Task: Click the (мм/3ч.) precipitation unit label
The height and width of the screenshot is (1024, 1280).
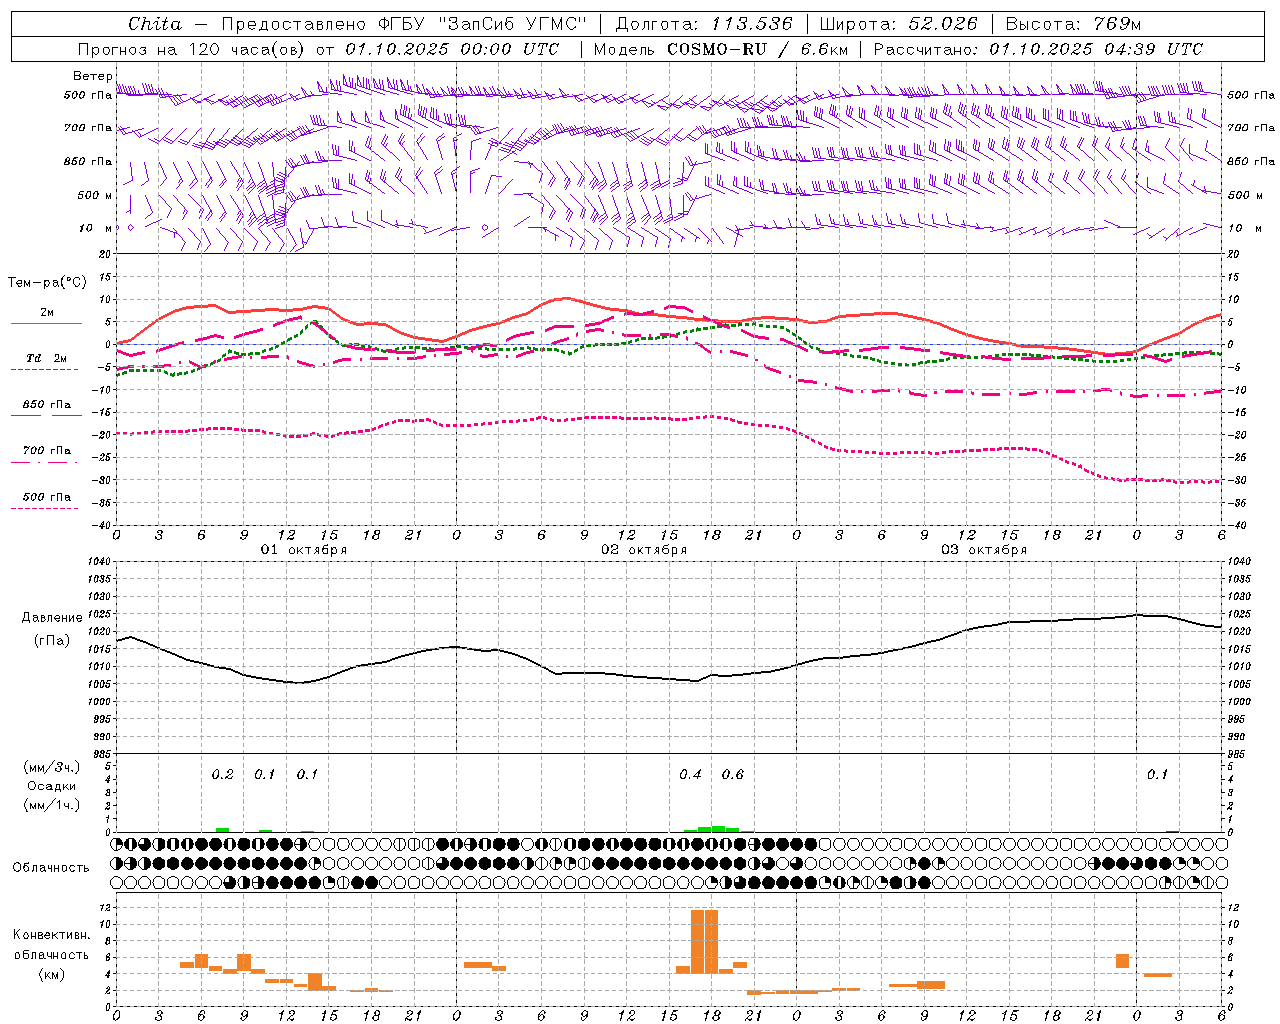Action: pos(52,768)
